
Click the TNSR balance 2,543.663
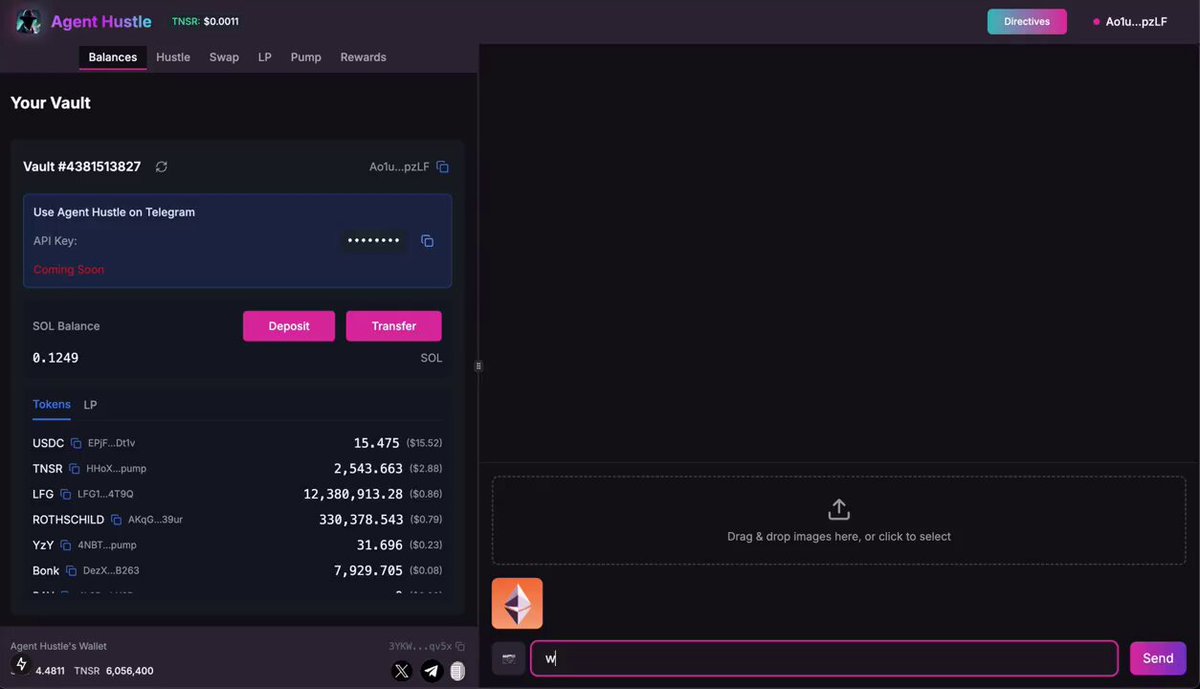(x=368, y=469)
